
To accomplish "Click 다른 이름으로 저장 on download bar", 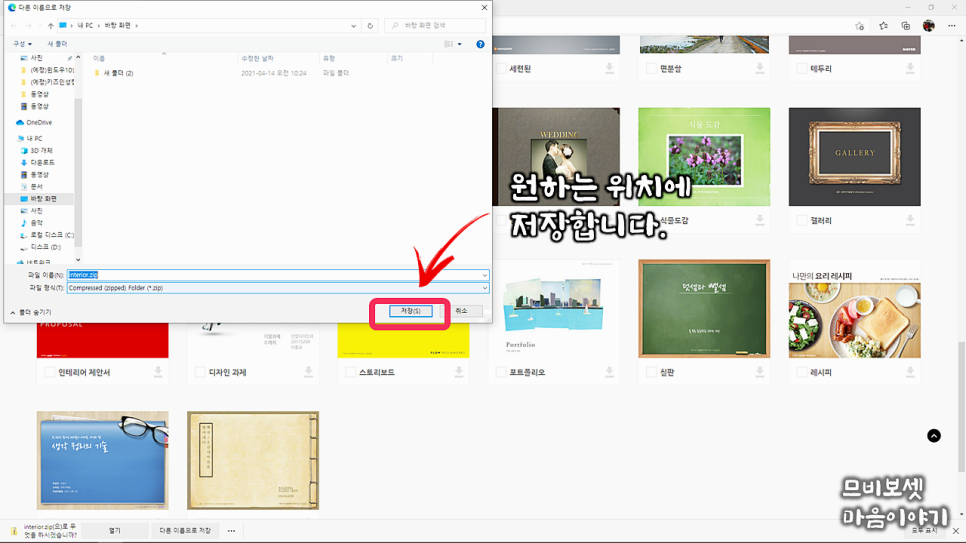I will 185,531.
